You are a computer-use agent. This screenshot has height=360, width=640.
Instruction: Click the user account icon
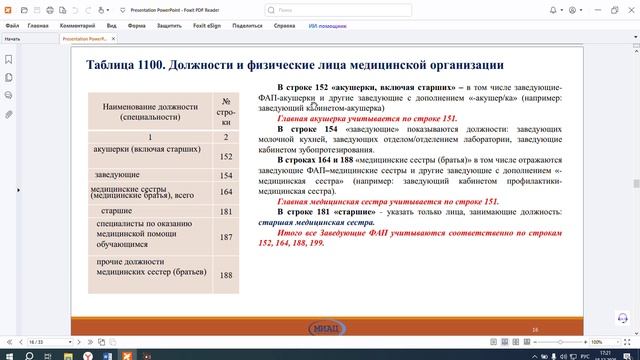[x=573, y=10]
